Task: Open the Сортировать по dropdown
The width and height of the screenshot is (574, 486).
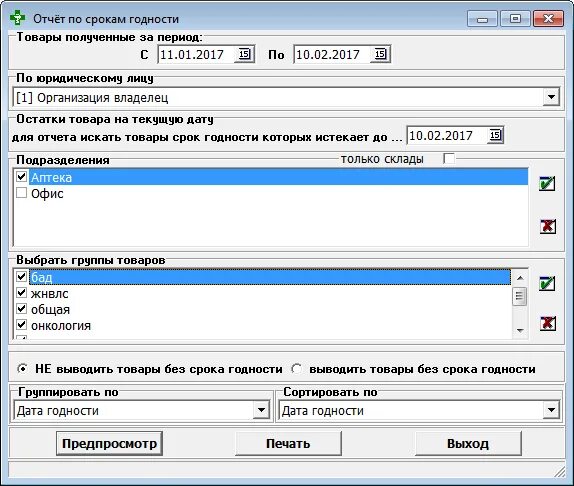Action: pos(551,410)
